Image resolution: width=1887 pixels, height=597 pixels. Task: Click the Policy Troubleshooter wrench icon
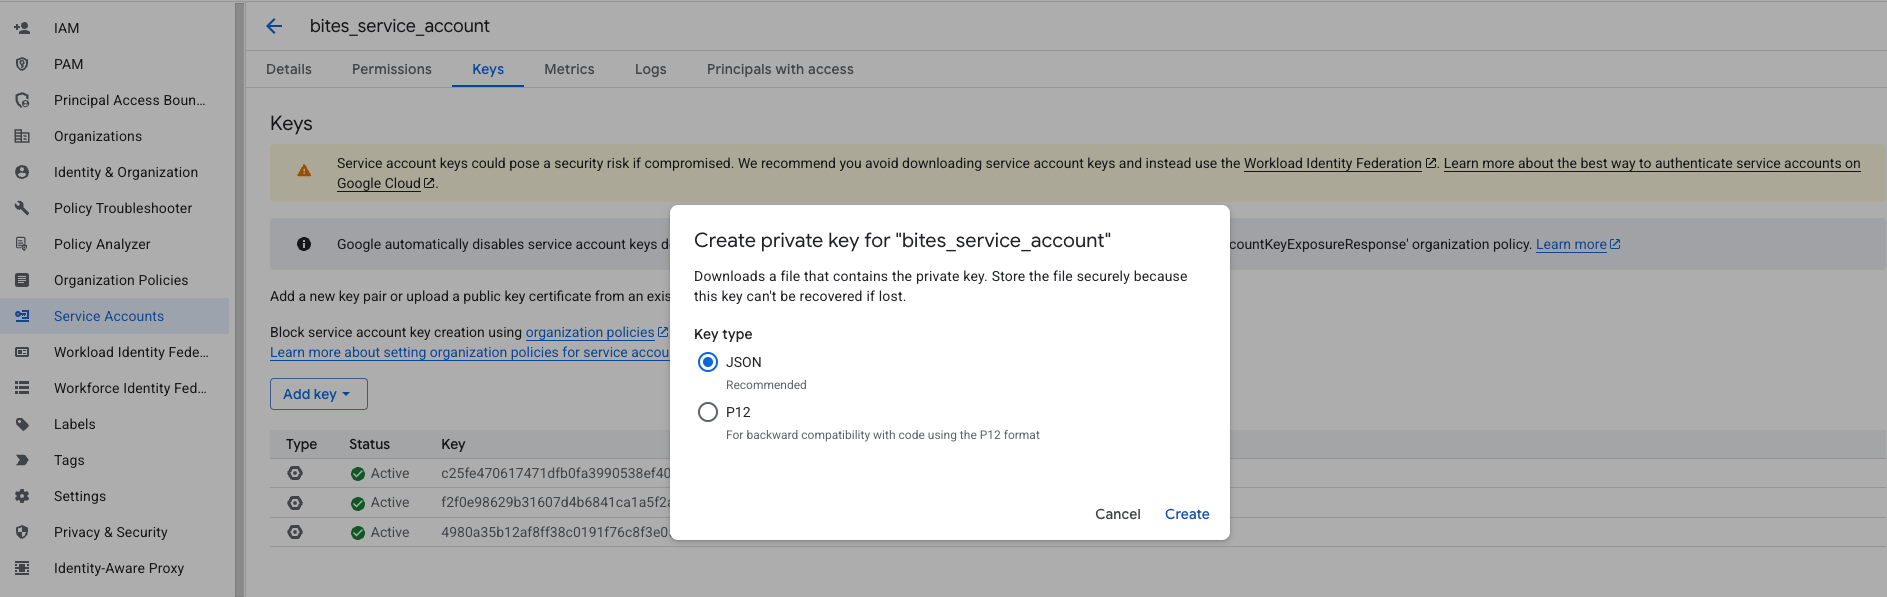[x=22, y=208]
